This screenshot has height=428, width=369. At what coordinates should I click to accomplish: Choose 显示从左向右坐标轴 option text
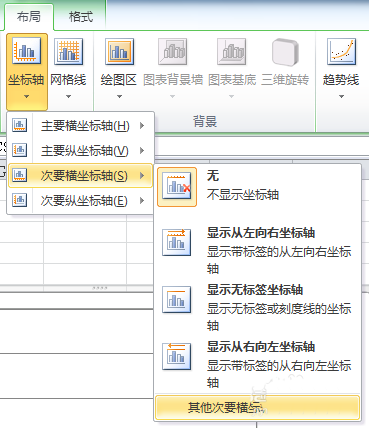(279, 250)
